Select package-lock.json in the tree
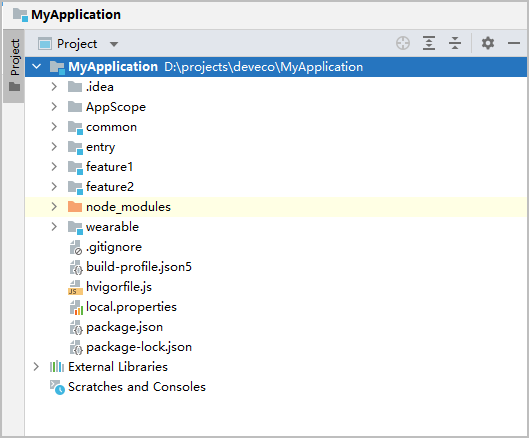 point(139,347)
